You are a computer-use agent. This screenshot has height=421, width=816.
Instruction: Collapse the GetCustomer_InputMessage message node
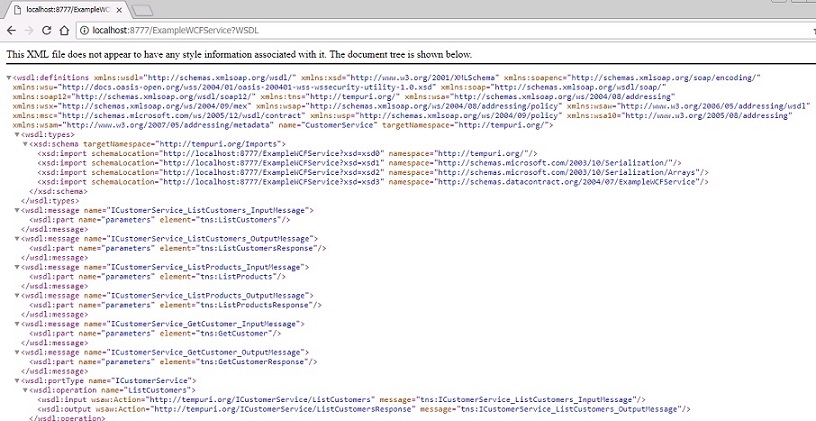[17, 324]
